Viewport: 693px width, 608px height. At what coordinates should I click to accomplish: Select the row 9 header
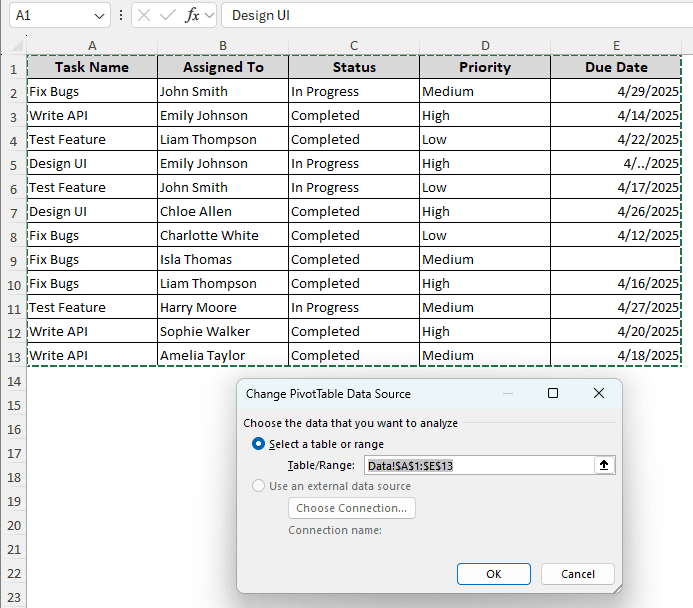(x=13, y=260)
